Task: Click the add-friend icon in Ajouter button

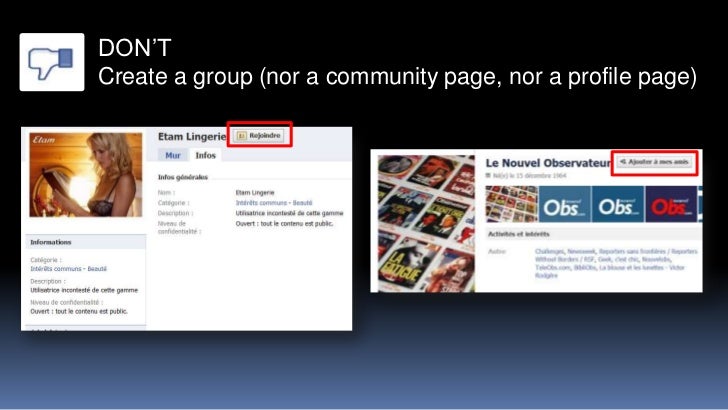Action: tap(623, 162)
